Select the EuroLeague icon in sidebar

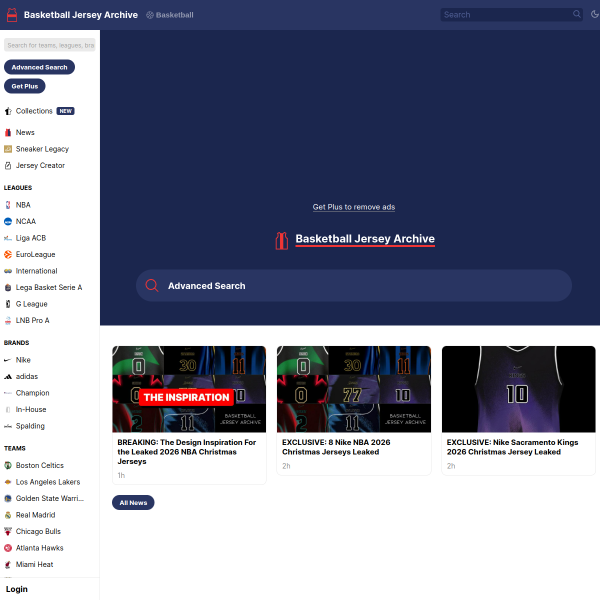click(x=8, y=254)
